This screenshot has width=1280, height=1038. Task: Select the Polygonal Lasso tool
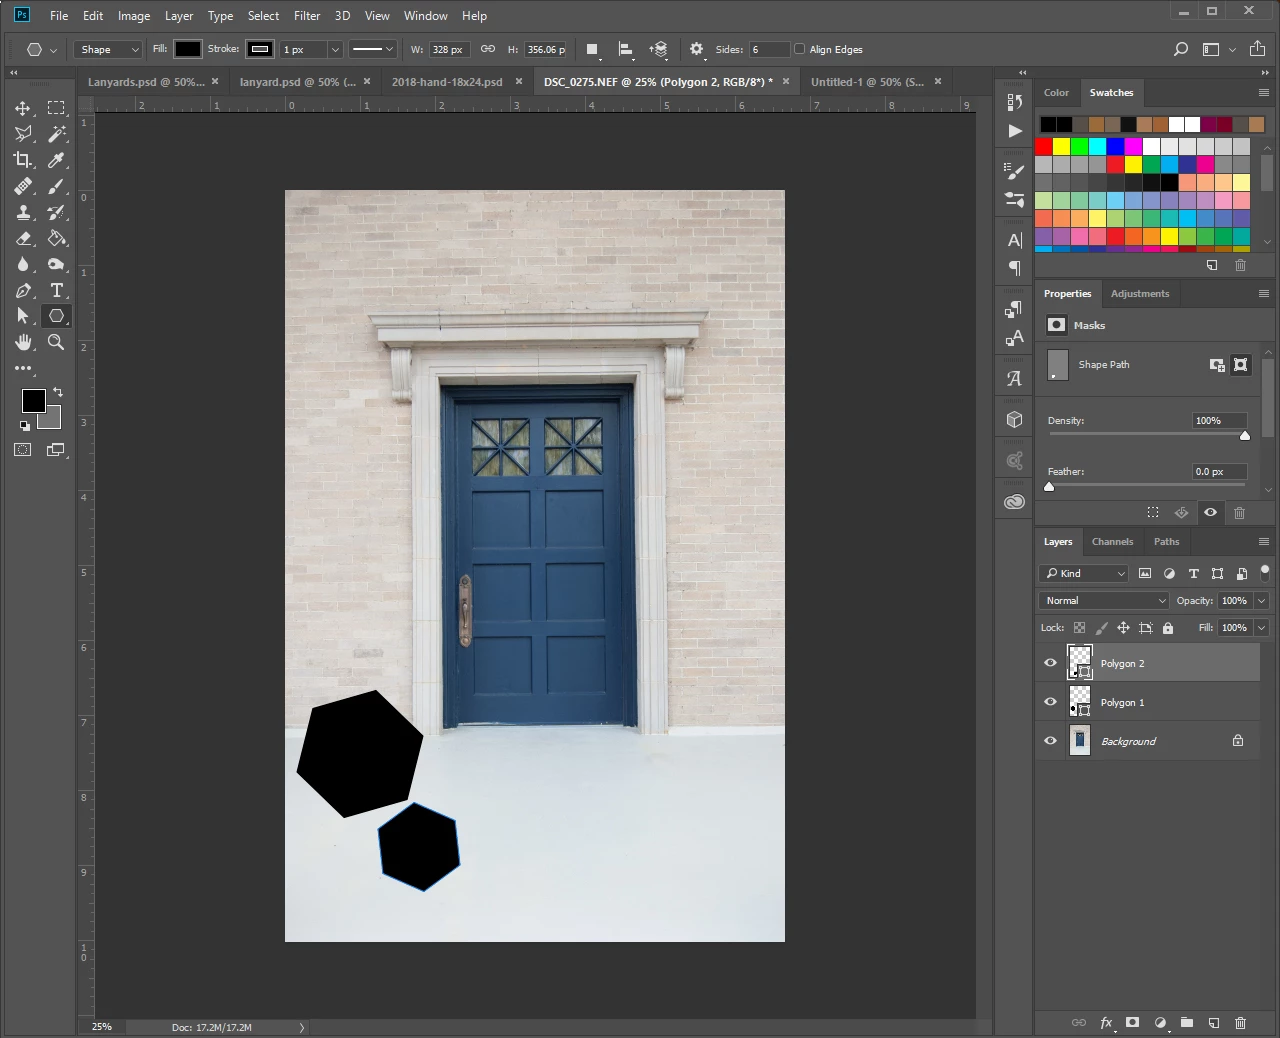[x=23, y=134]
